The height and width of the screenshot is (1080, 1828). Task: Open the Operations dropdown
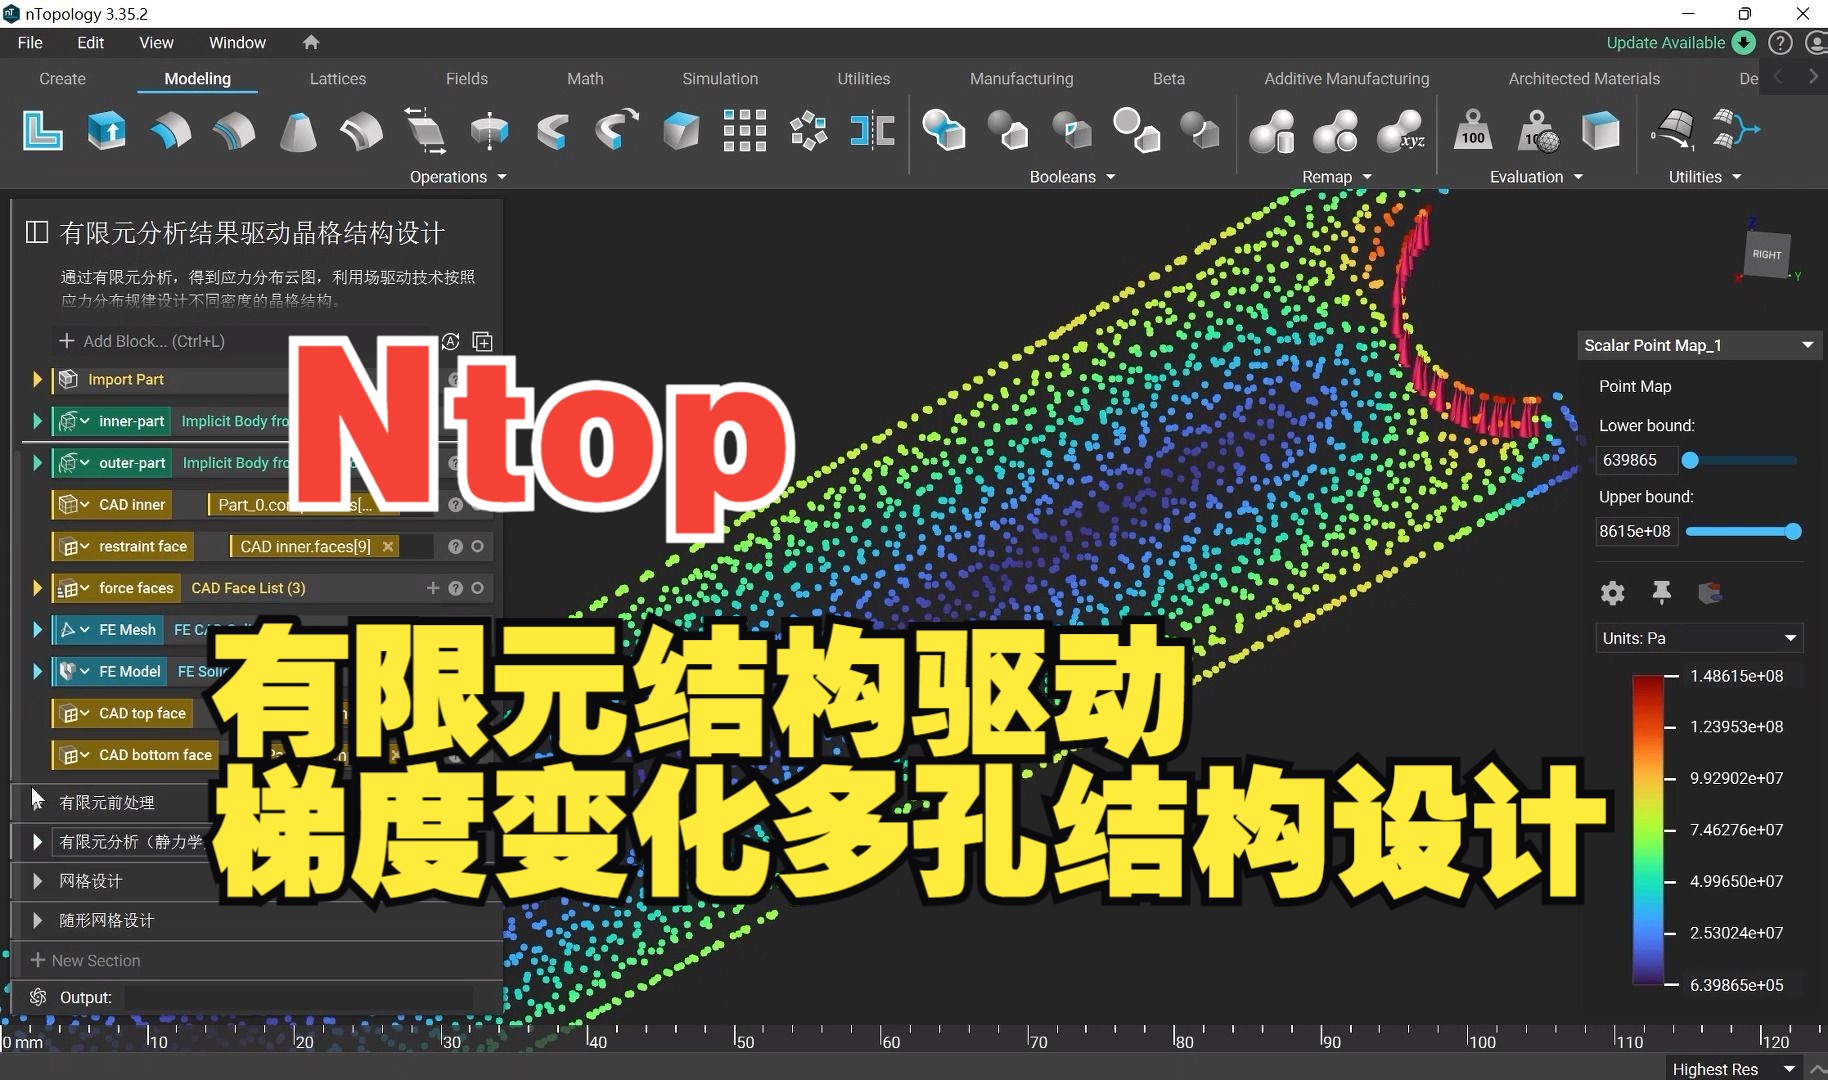click(458, 177)
